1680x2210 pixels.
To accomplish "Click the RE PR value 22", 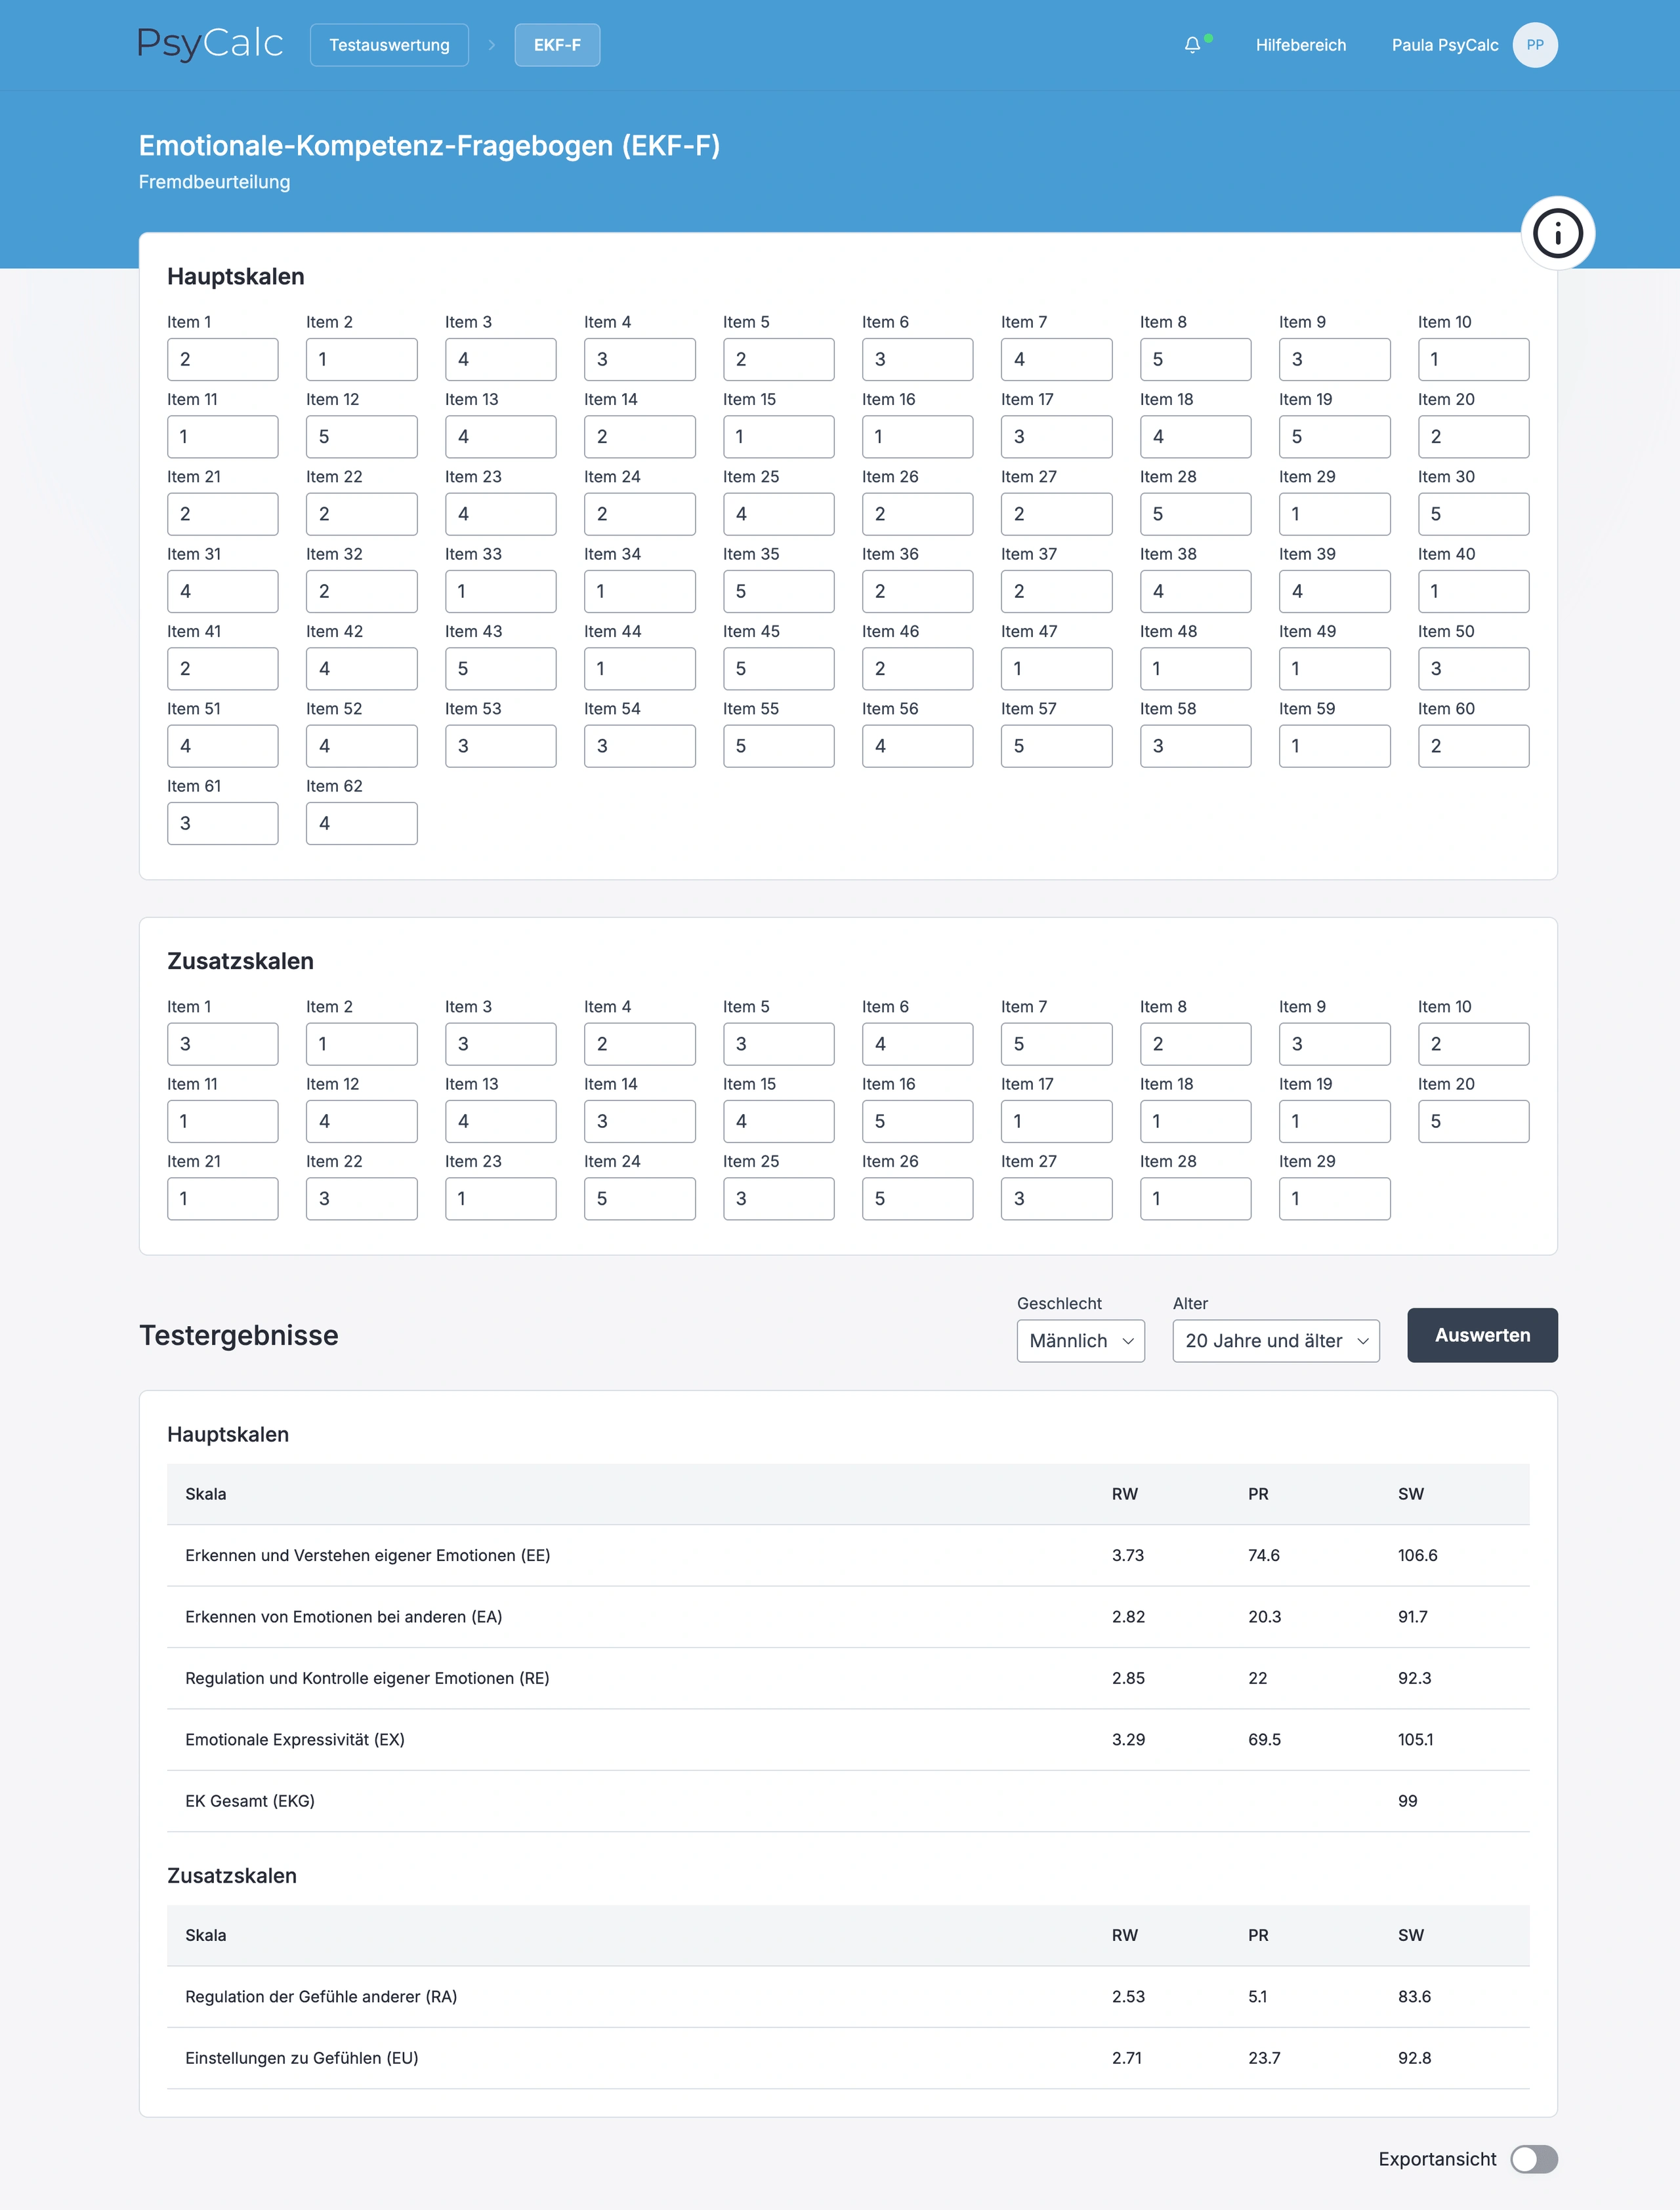I will click(1257, 1678).
